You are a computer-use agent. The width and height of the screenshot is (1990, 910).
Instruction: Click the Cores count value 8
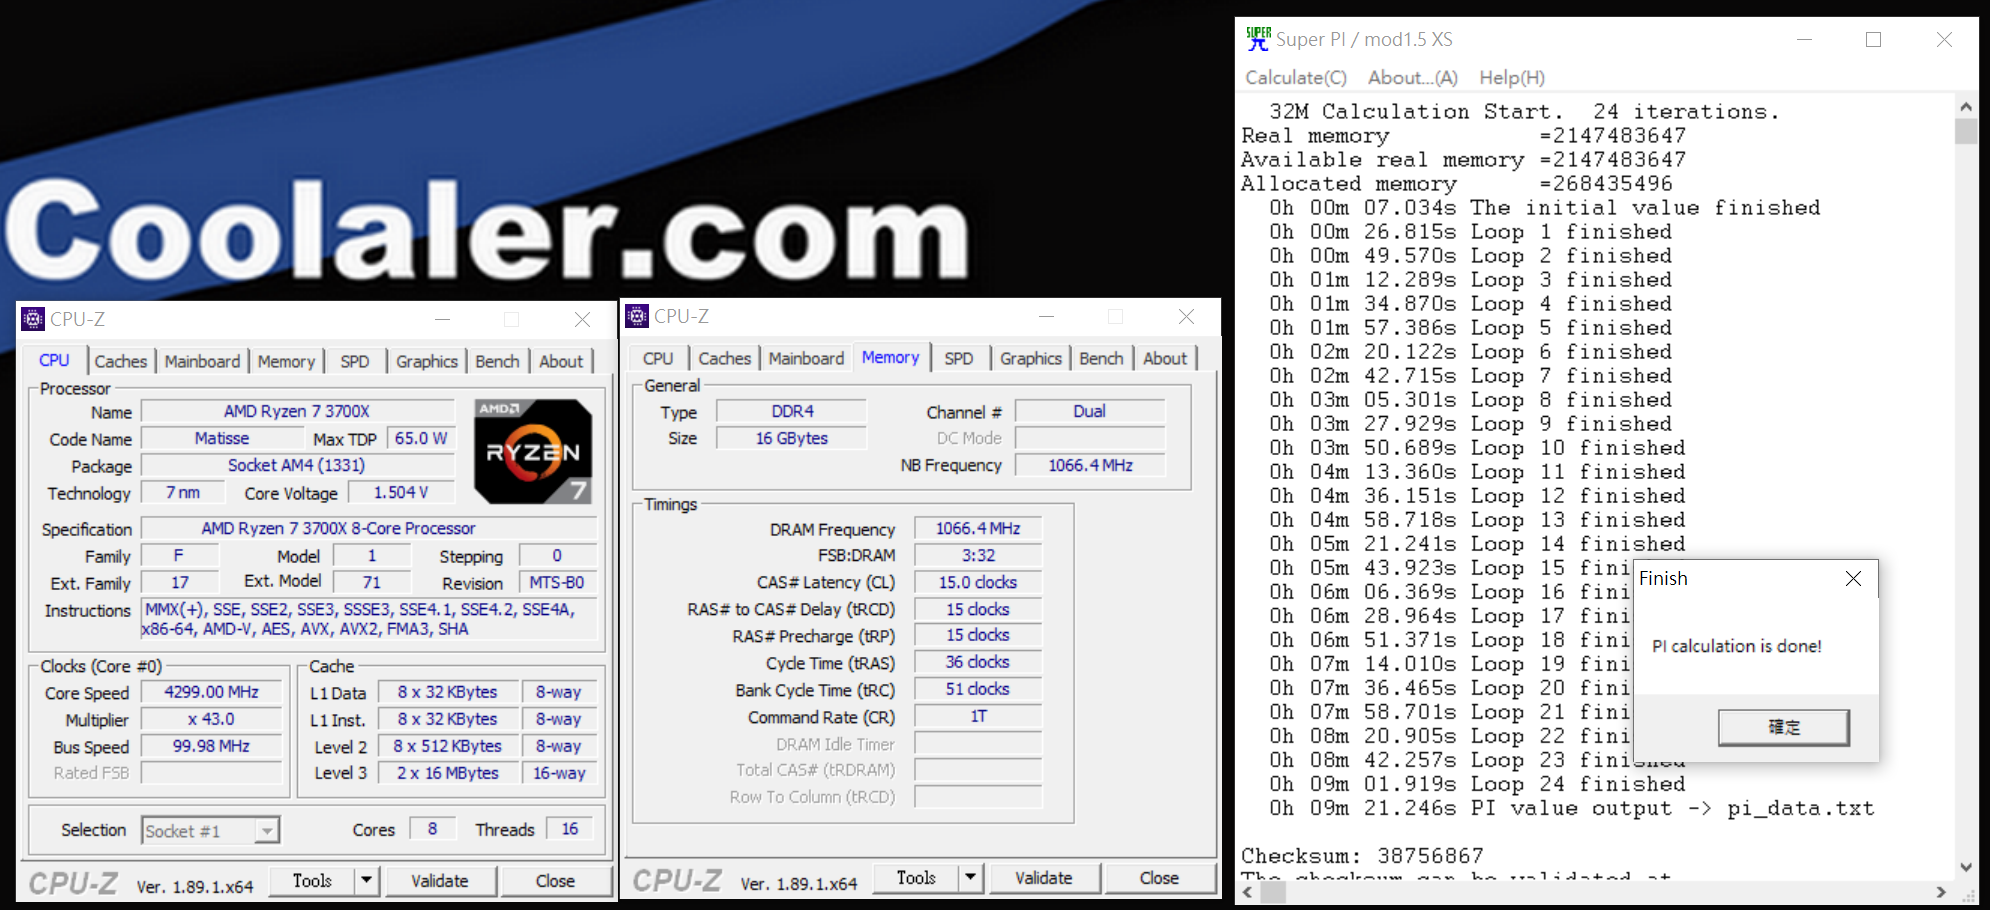coord(432,829)
